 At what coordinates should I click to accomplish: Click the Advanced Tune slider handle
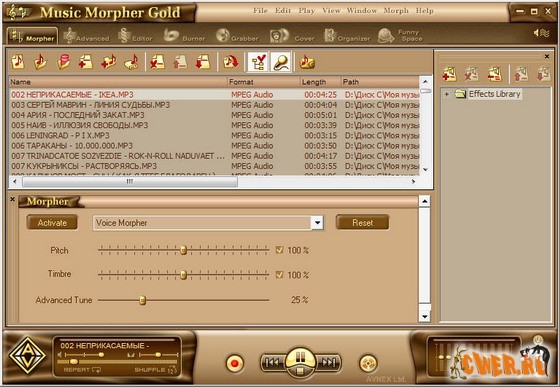point(142,300)
